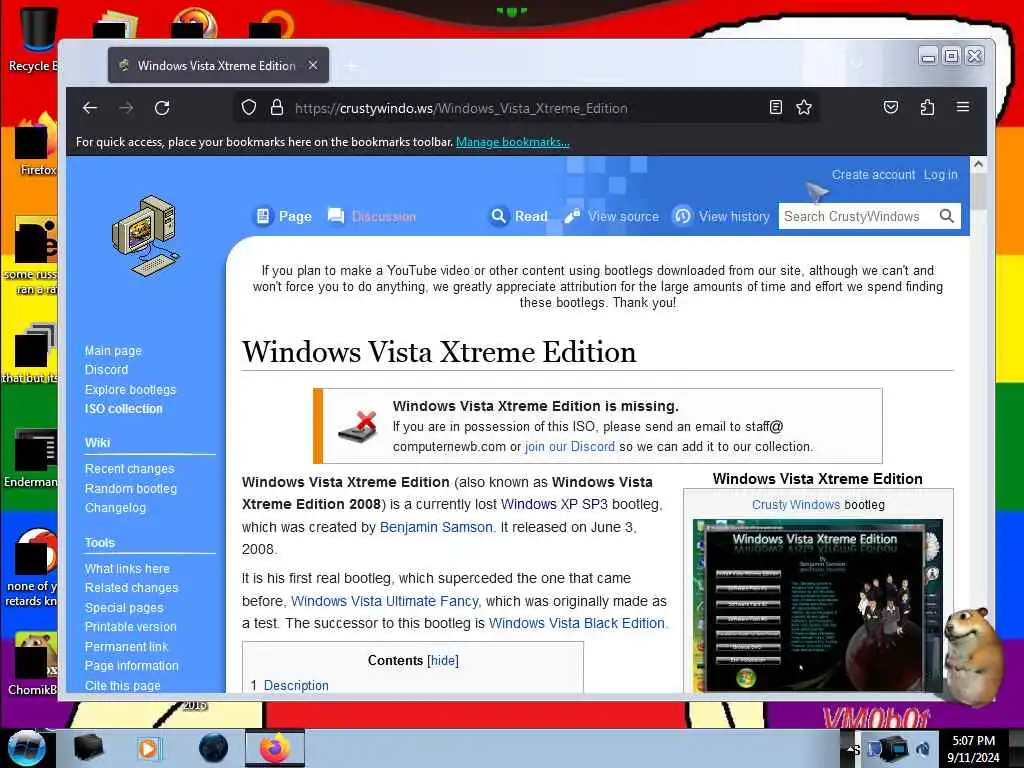Open Related changes tool link
This screenshot has width=1024, height=768.
(131, 588)
